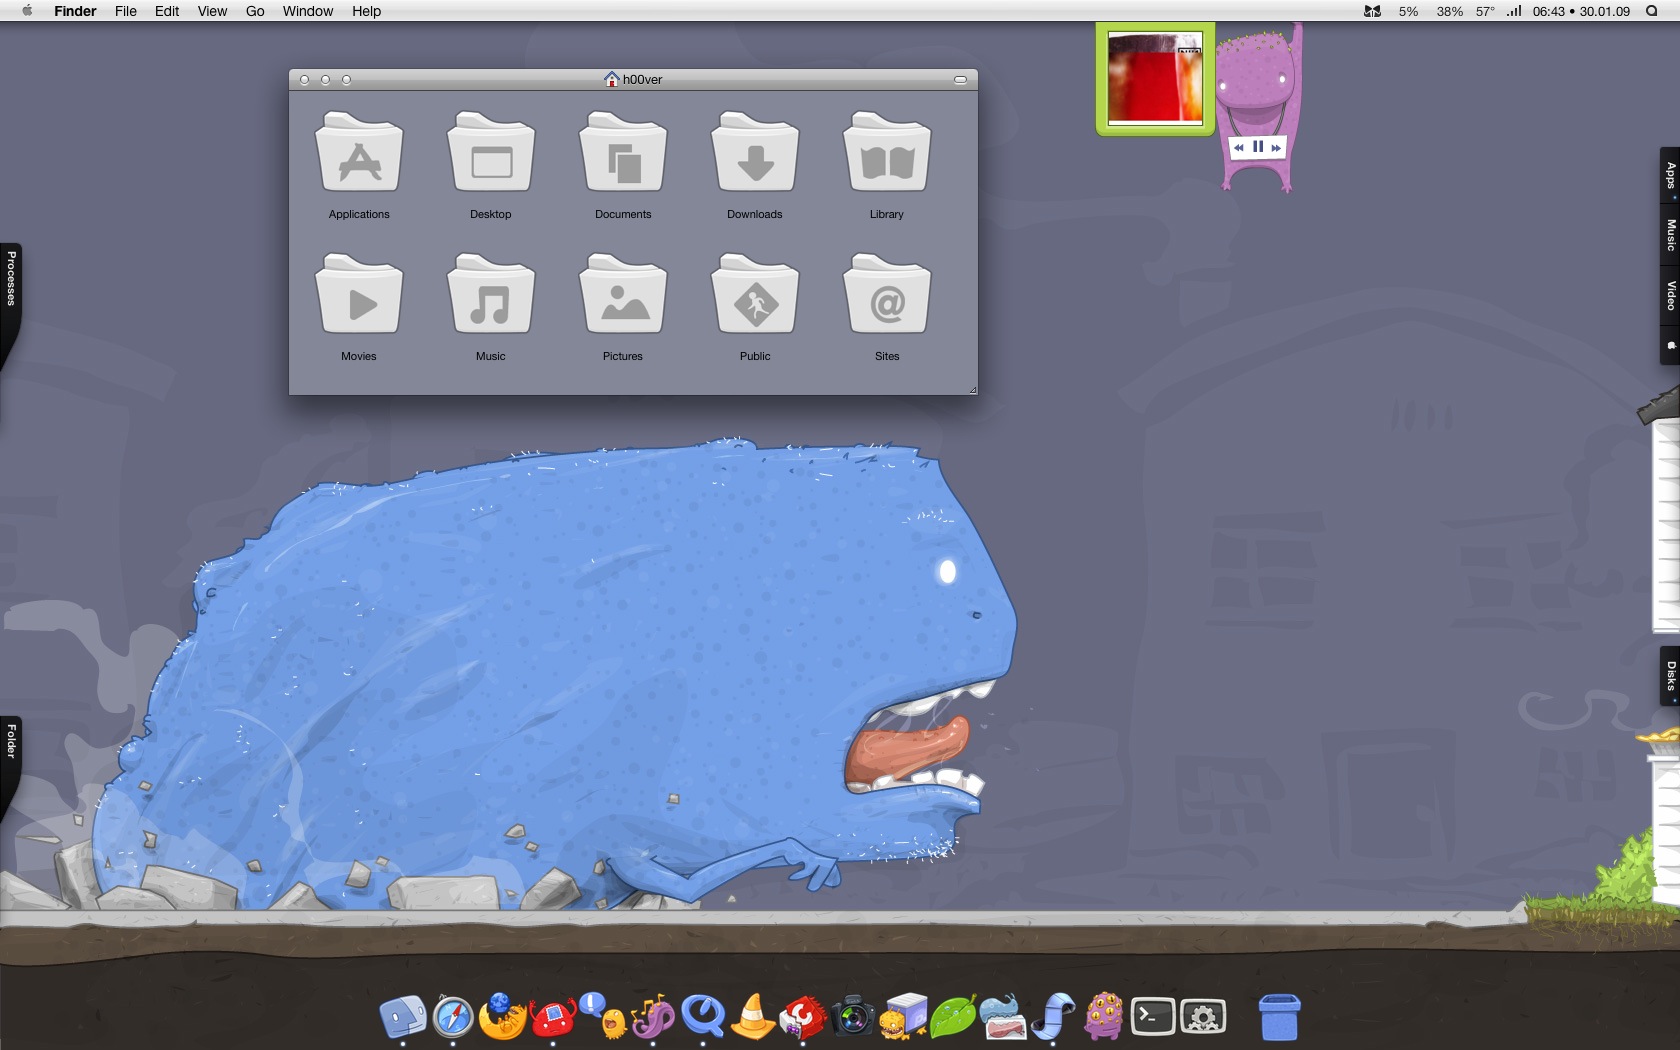This screenshot has width=1680, height=1050.
Task: Expand the Disks side tab
Action: click(x=1669, y=676)
